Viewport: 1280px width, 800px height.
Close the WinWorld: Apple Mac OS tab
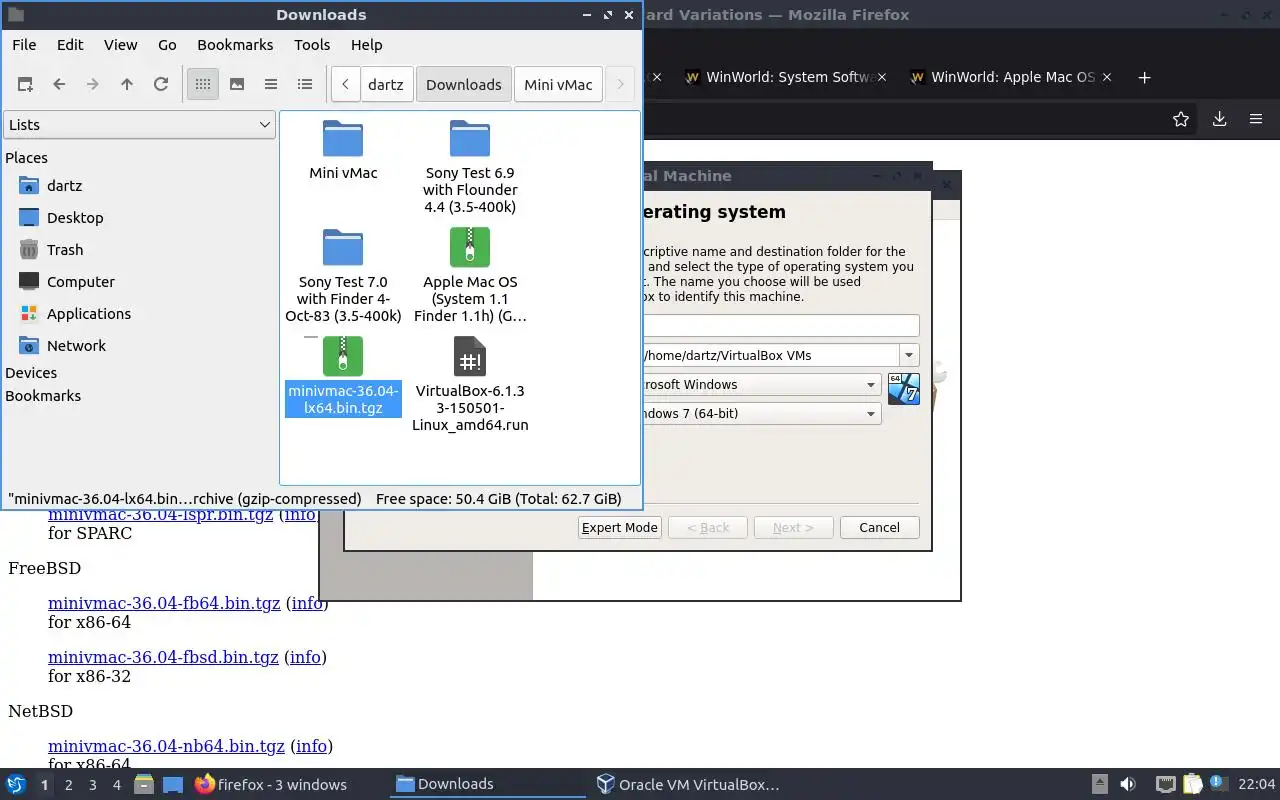click(x=1106, y=77)
